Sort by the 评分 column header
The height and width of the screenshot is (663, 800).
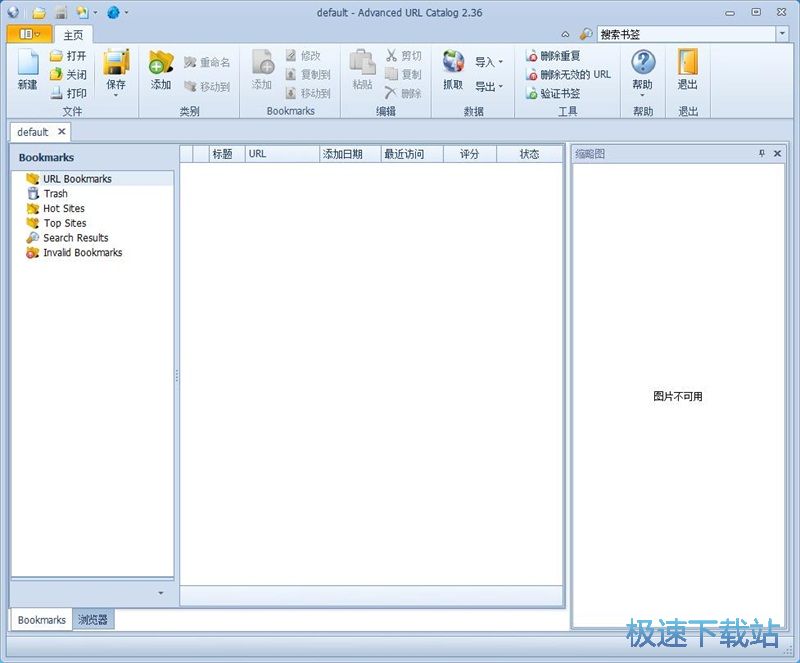click(470, 154)
